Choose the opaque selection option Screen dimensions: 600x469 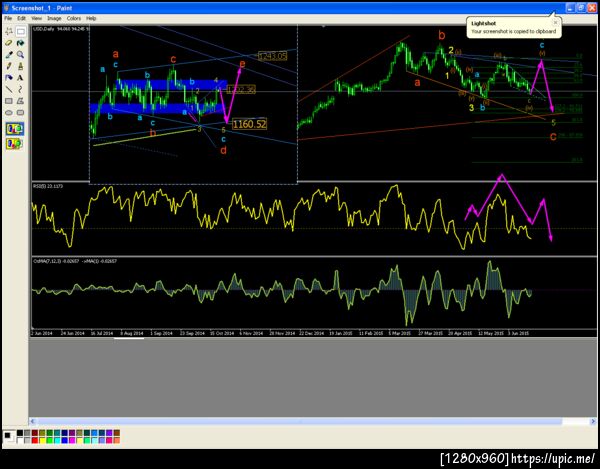pos(15,129)
